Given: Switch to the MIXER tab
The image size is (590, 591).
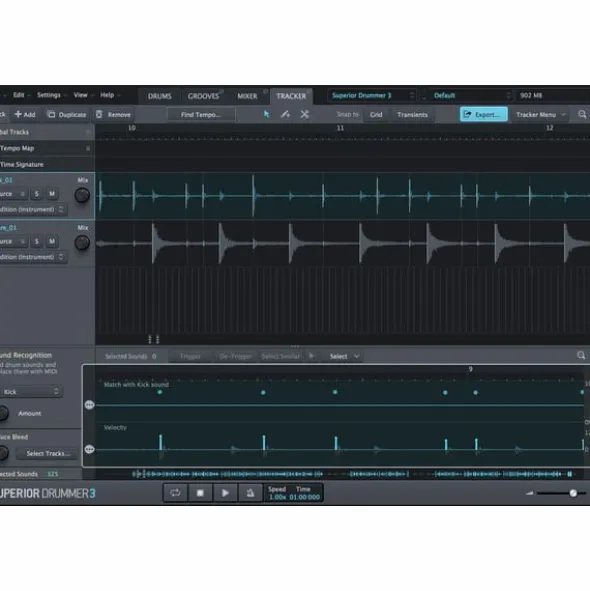Looking at the screenshot, I should tap(247, 96).
